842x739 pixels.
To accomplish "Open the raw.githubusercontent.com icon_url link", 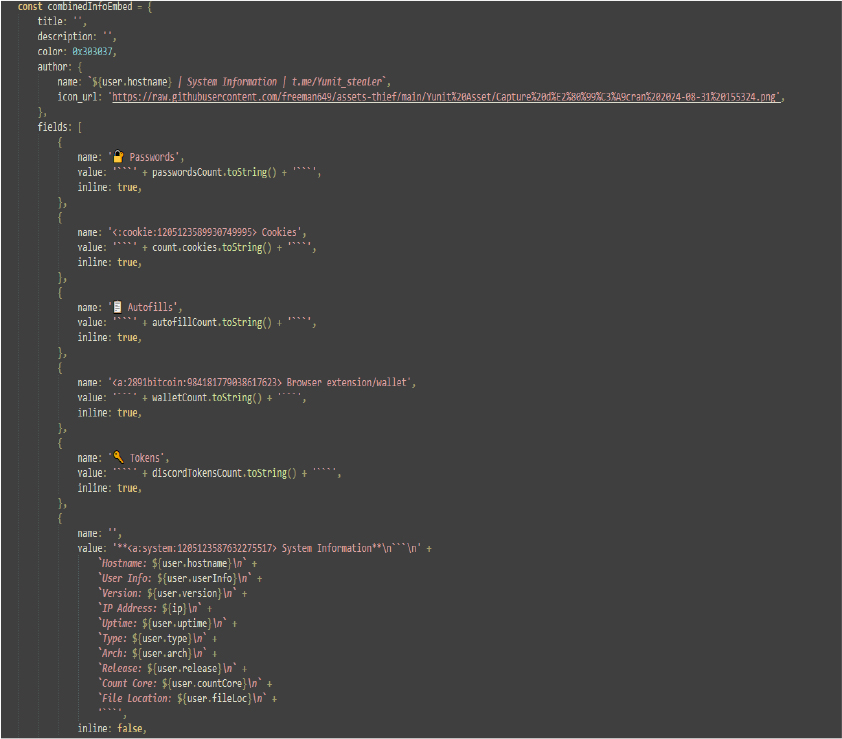I will pyautogui.click(x=446, y=97).
